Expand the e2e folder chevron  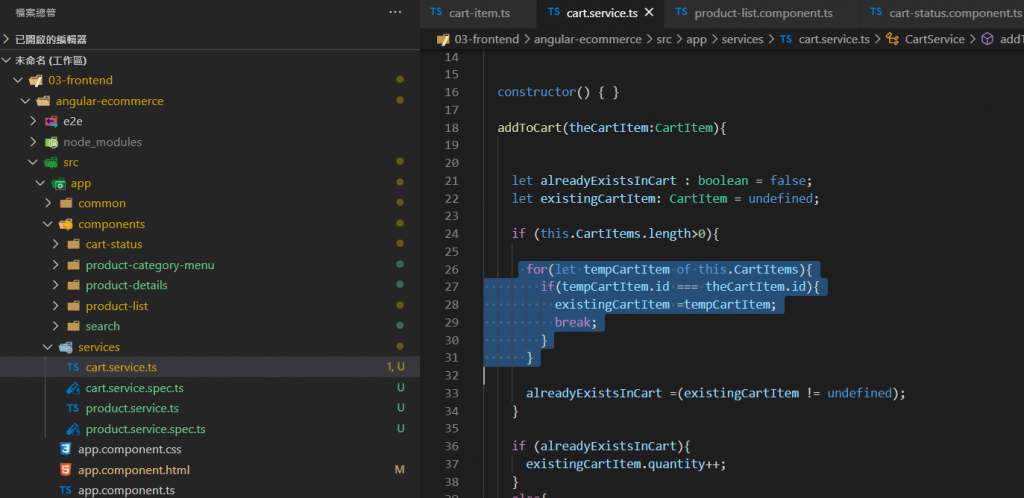point(33,121)
